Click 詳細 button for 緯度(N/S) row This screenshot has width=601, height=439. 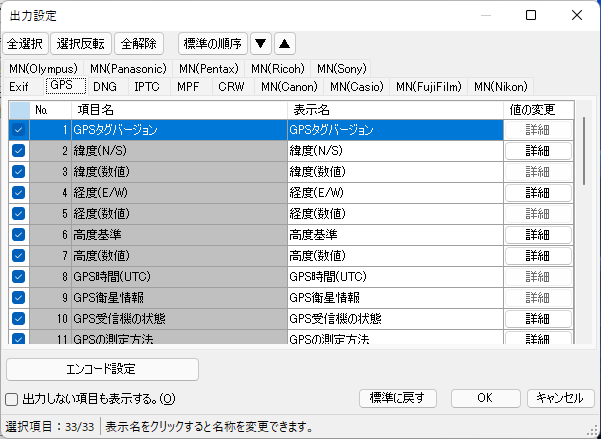pos(538,150)
